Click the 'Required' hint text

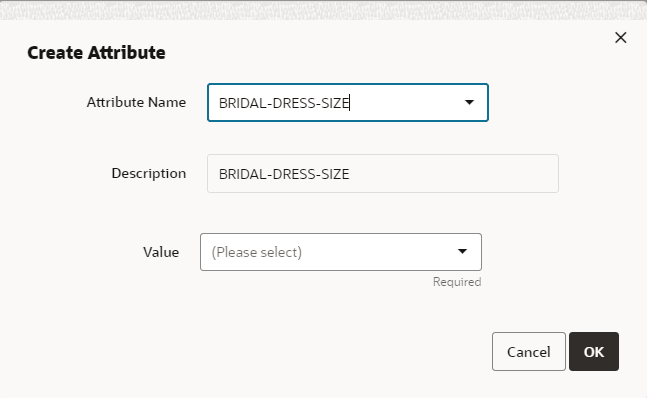click(457, 282)
